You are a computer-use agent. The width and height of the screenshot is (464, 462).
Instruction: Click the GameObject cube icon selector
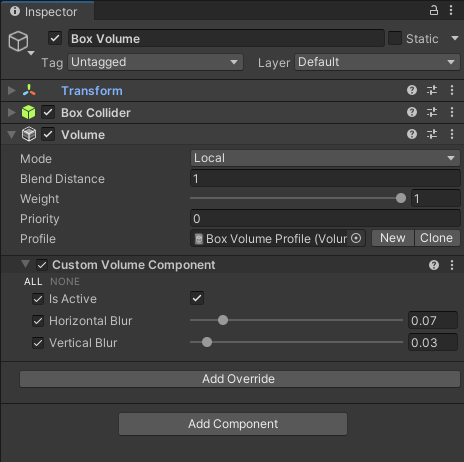click(x=21, y=43)
